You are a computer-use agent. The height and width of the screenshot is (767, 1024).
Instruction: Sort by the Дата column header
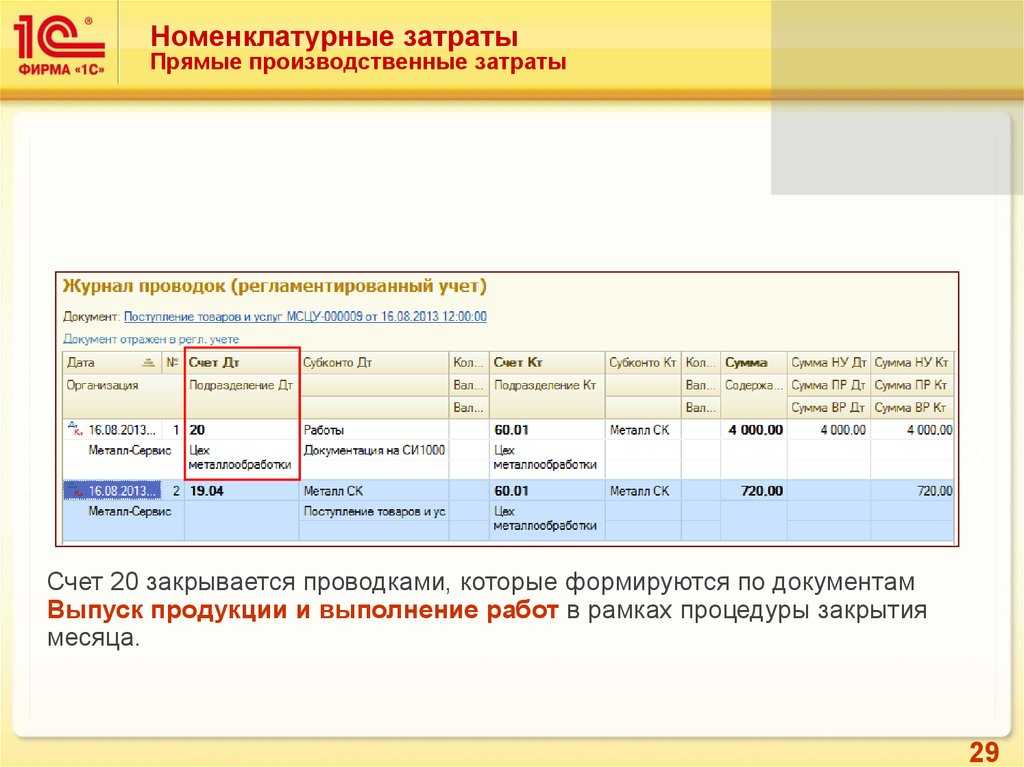click(112, 363)
